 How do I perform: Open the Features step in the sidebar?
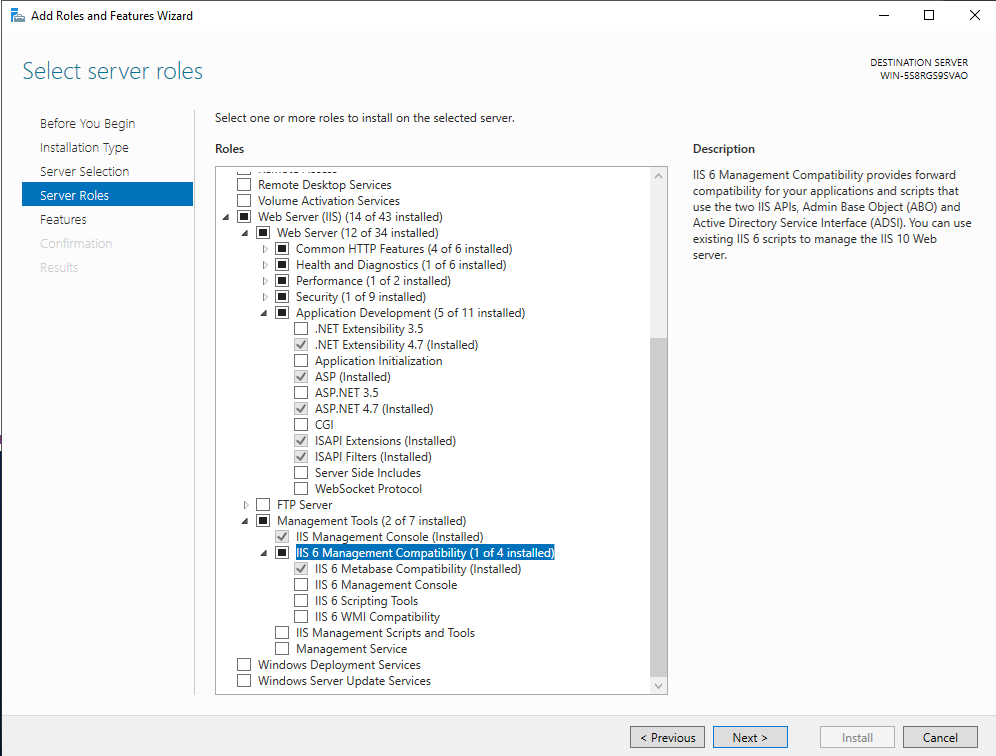coord(63,219)
